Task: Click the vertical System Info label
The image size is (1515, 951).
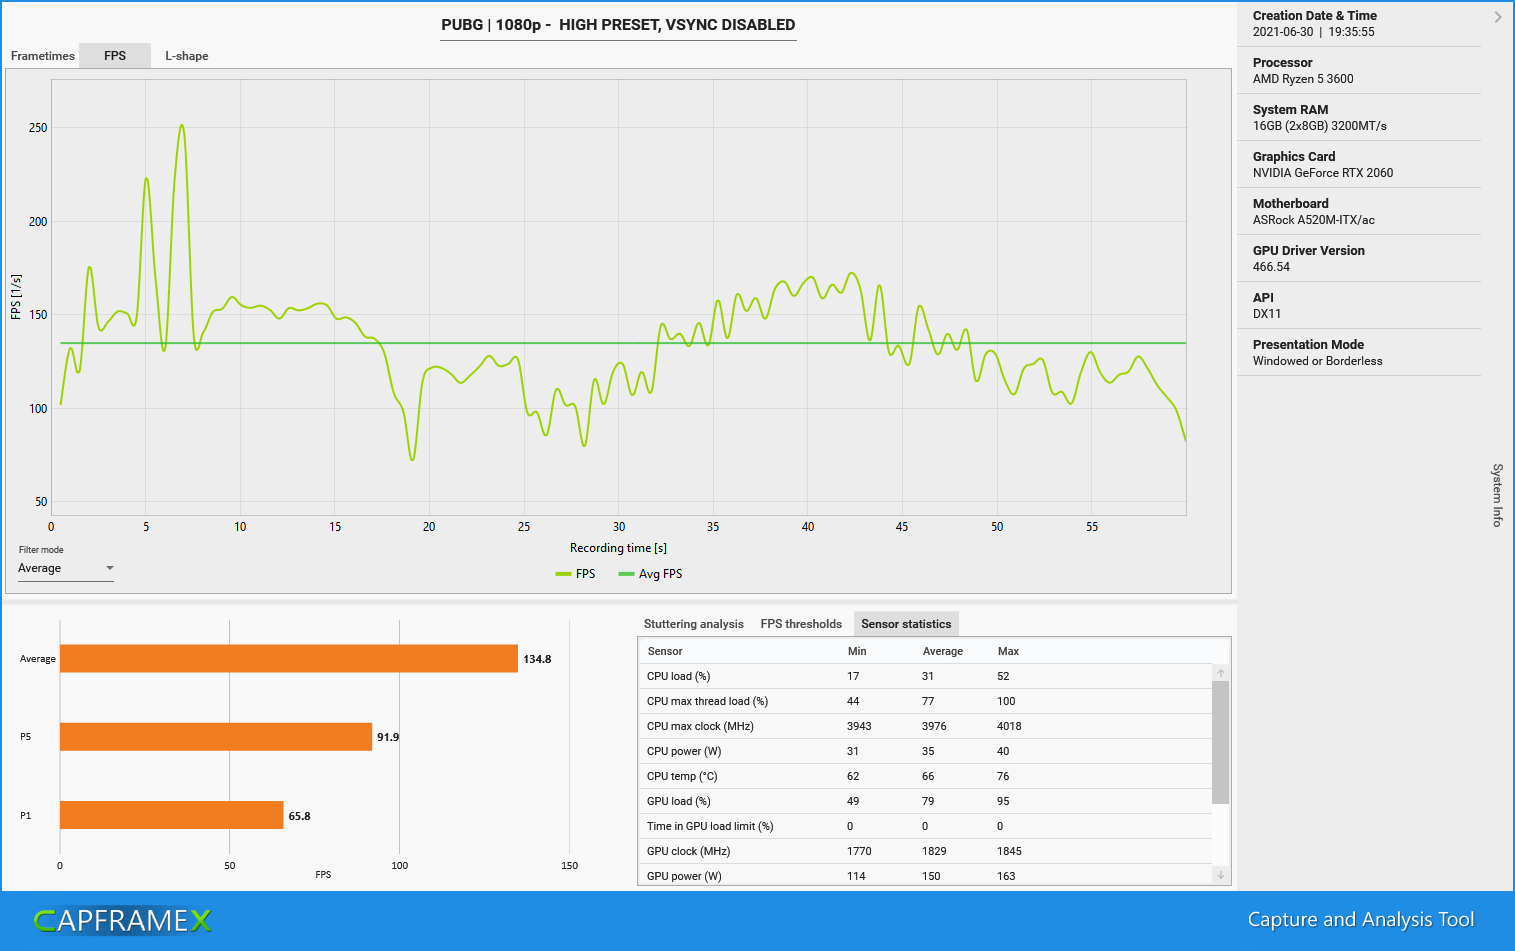Action: (1498, 495)
